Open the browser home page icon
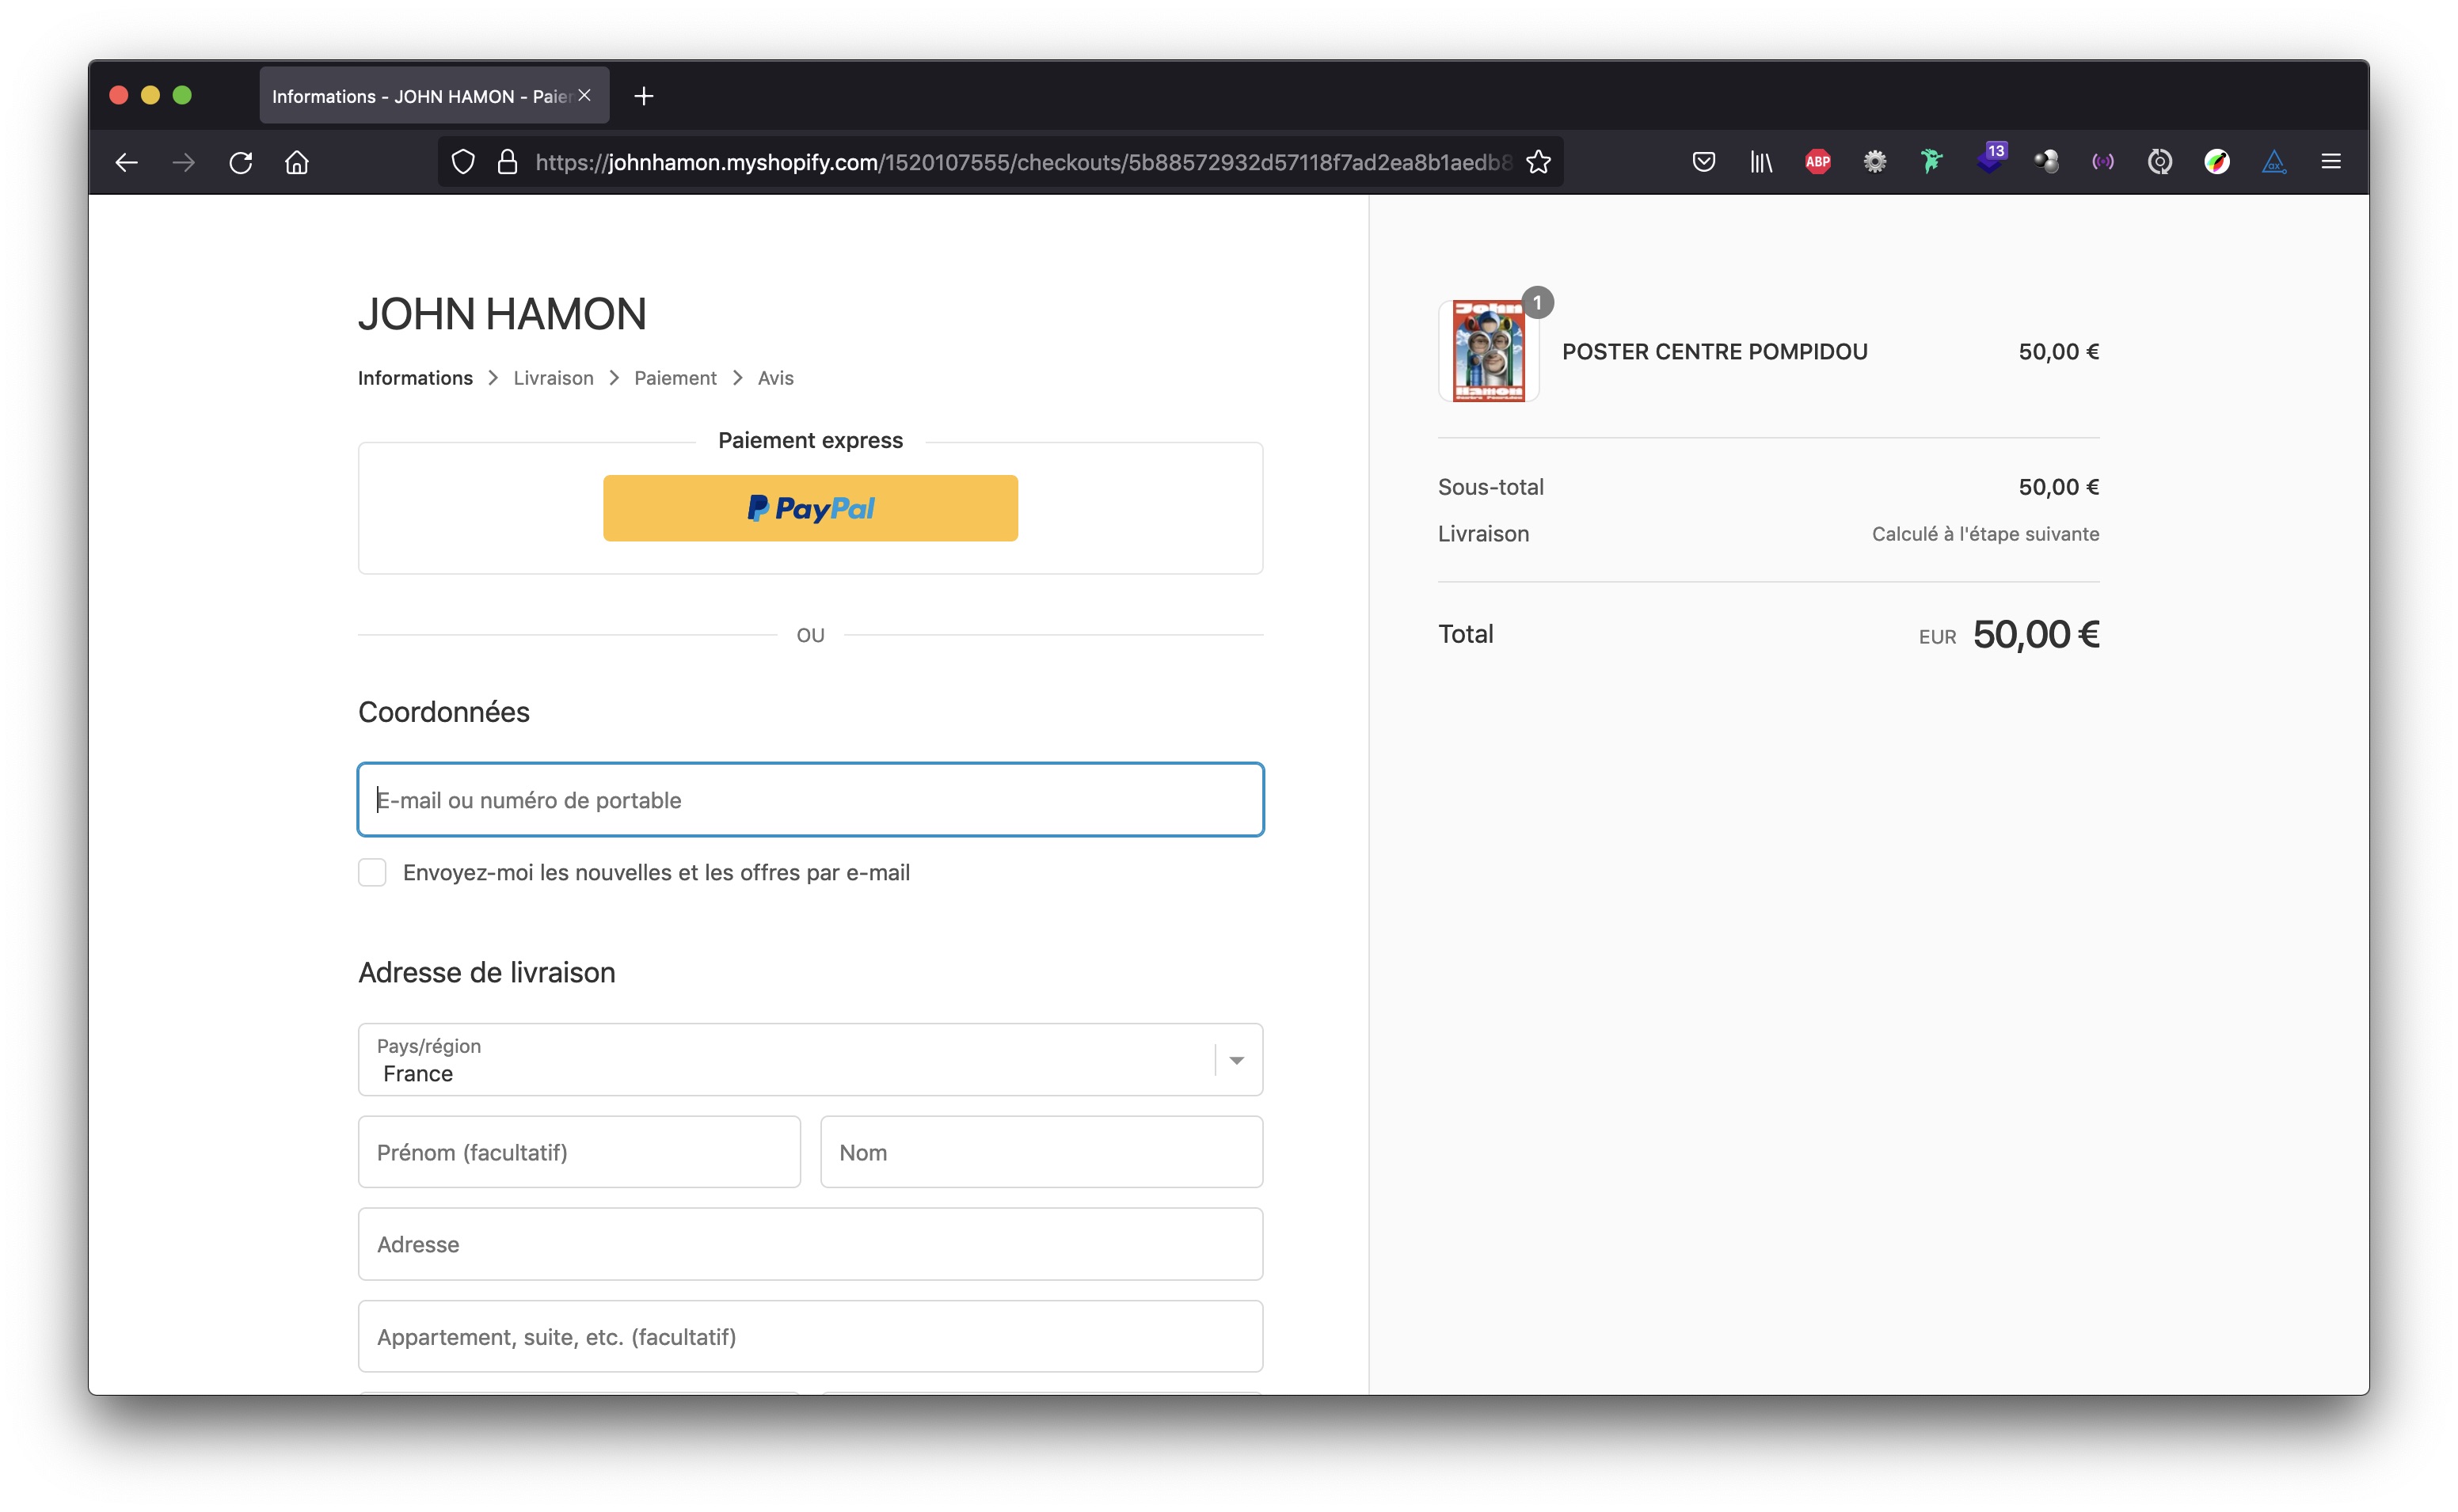 (x=297, y=162)
